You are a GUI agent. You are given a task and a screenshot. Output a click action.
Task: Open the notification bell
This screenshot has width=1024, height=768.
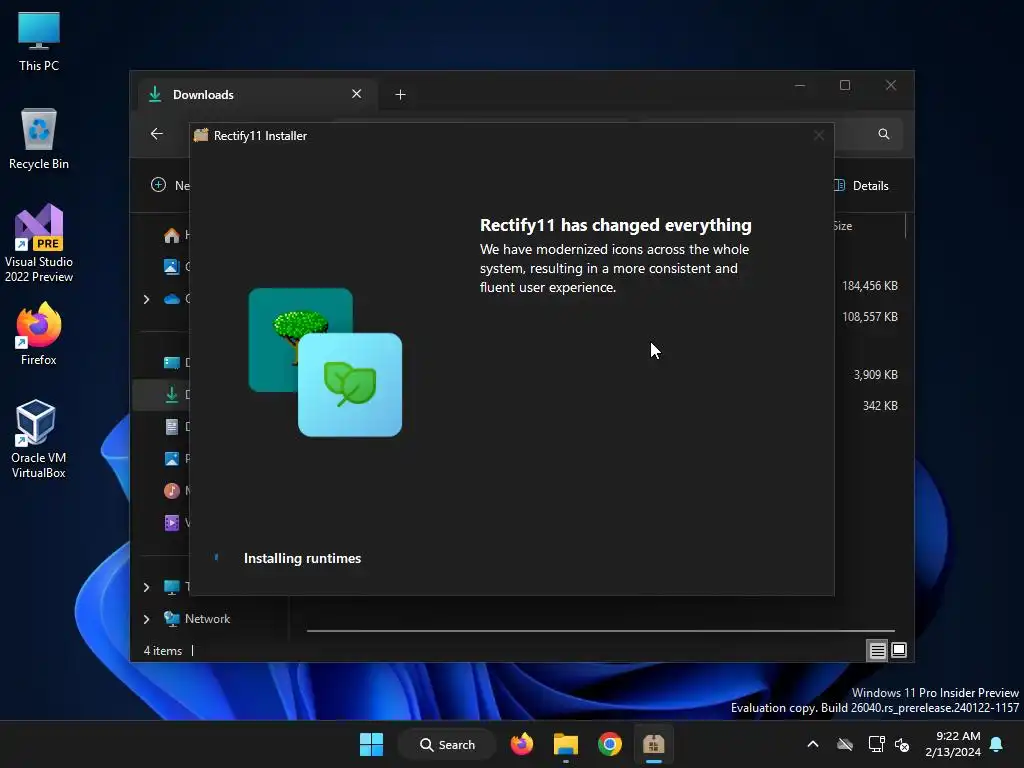tap(997, 744)
